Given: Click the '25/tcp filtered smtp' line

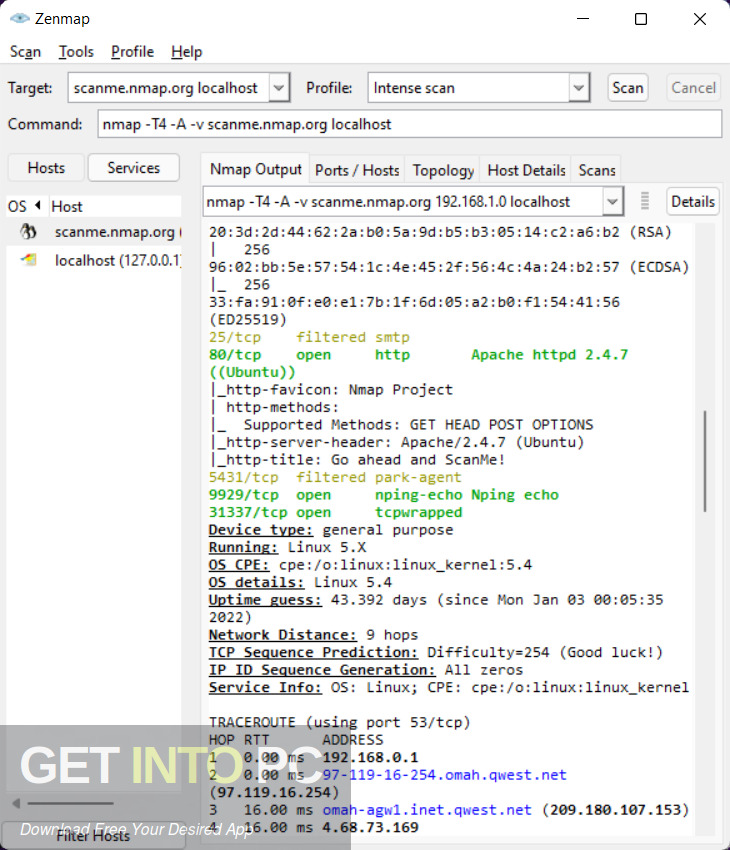Looking at the screenshot, I should tap(309, 337).
